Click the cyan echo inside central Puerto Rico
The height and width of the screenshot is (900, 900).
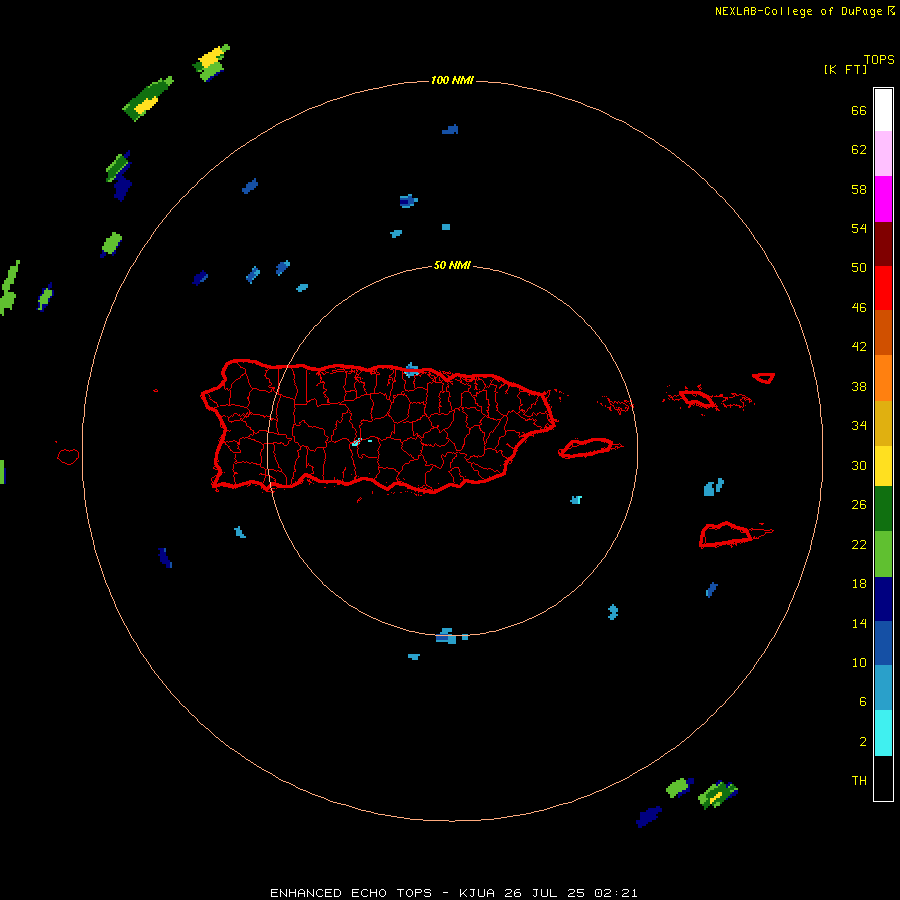pos(356,442)
